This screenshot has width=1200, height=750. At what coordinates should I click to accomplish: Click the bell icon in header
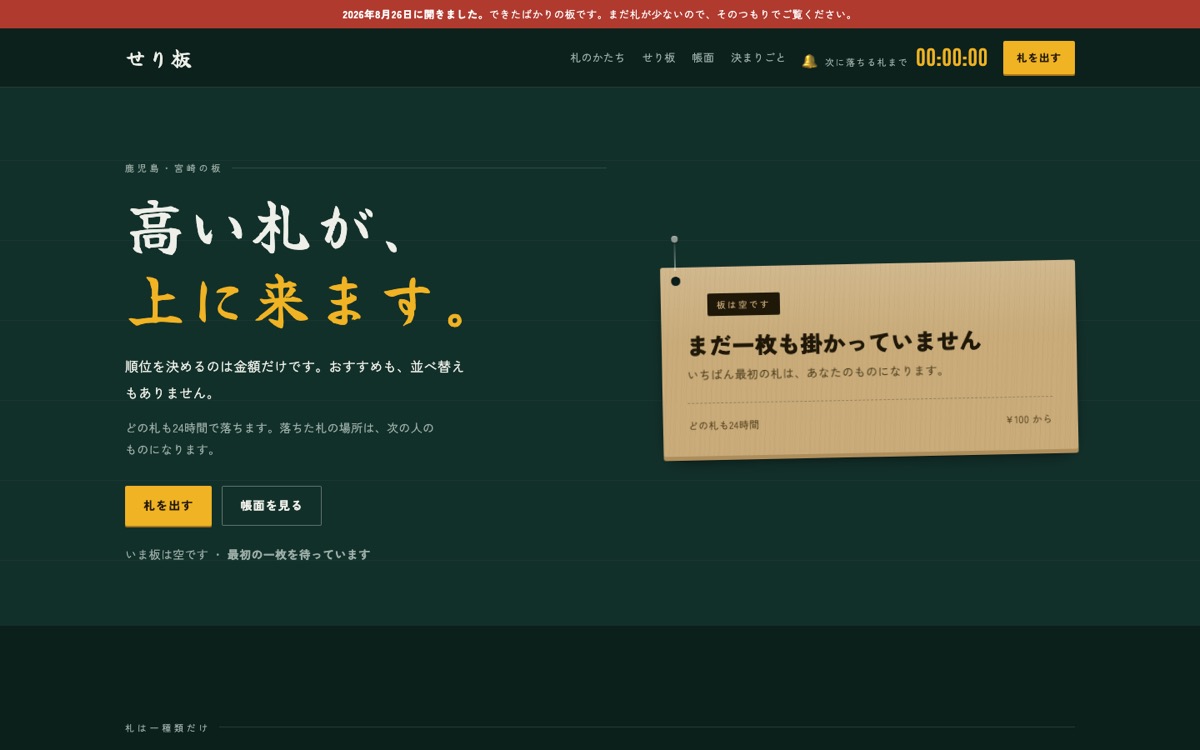(809, 61)
